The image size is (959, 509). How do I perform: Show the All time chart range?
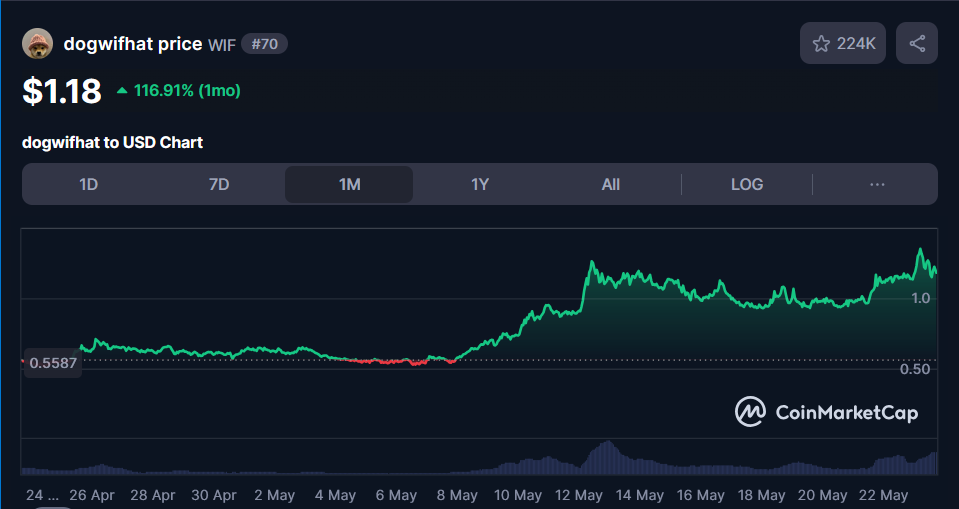[x=610, y=184]
